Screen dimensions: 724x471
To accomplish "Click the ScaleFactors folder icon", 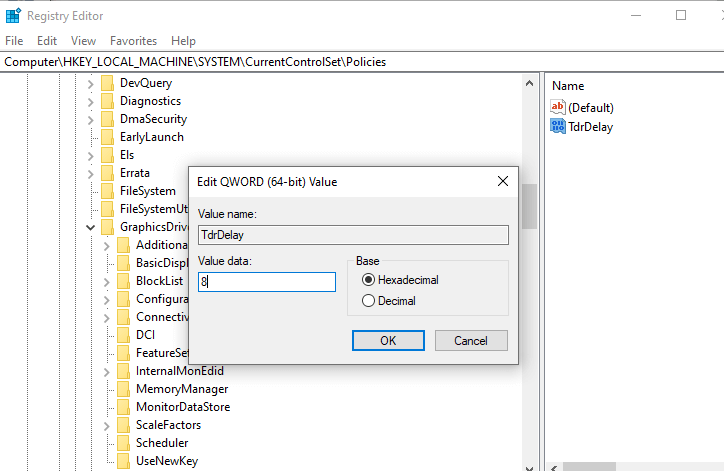I will coord(123,425).
